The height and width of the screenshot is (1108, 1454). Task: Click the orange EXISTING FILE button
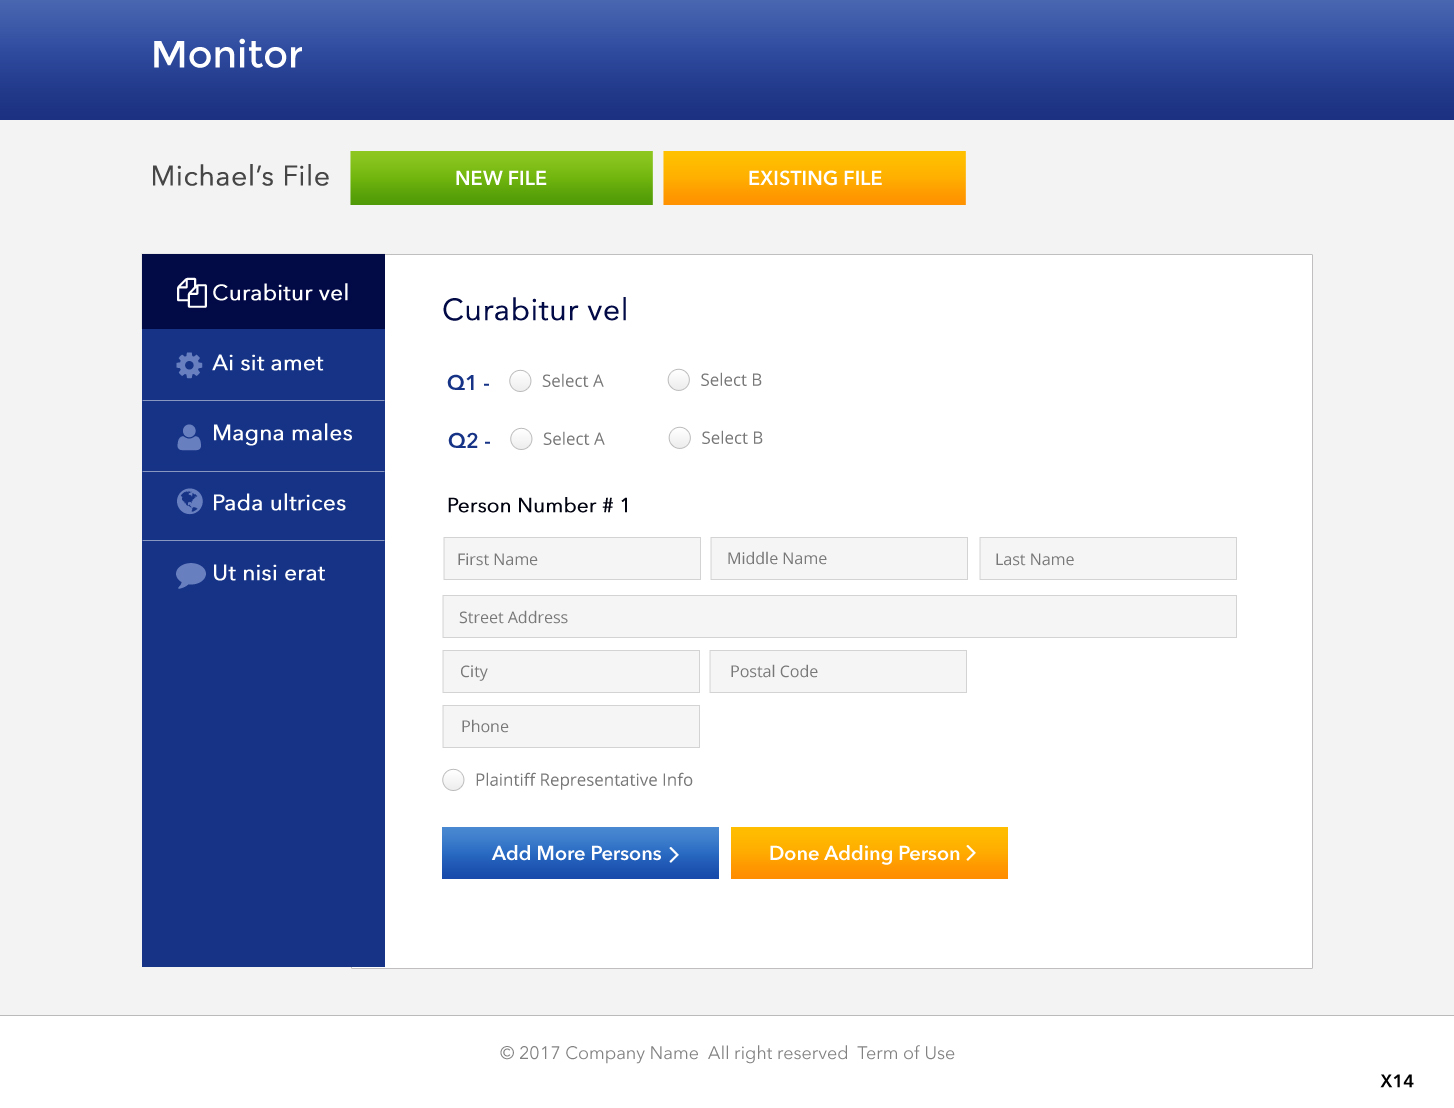(814, 178)
